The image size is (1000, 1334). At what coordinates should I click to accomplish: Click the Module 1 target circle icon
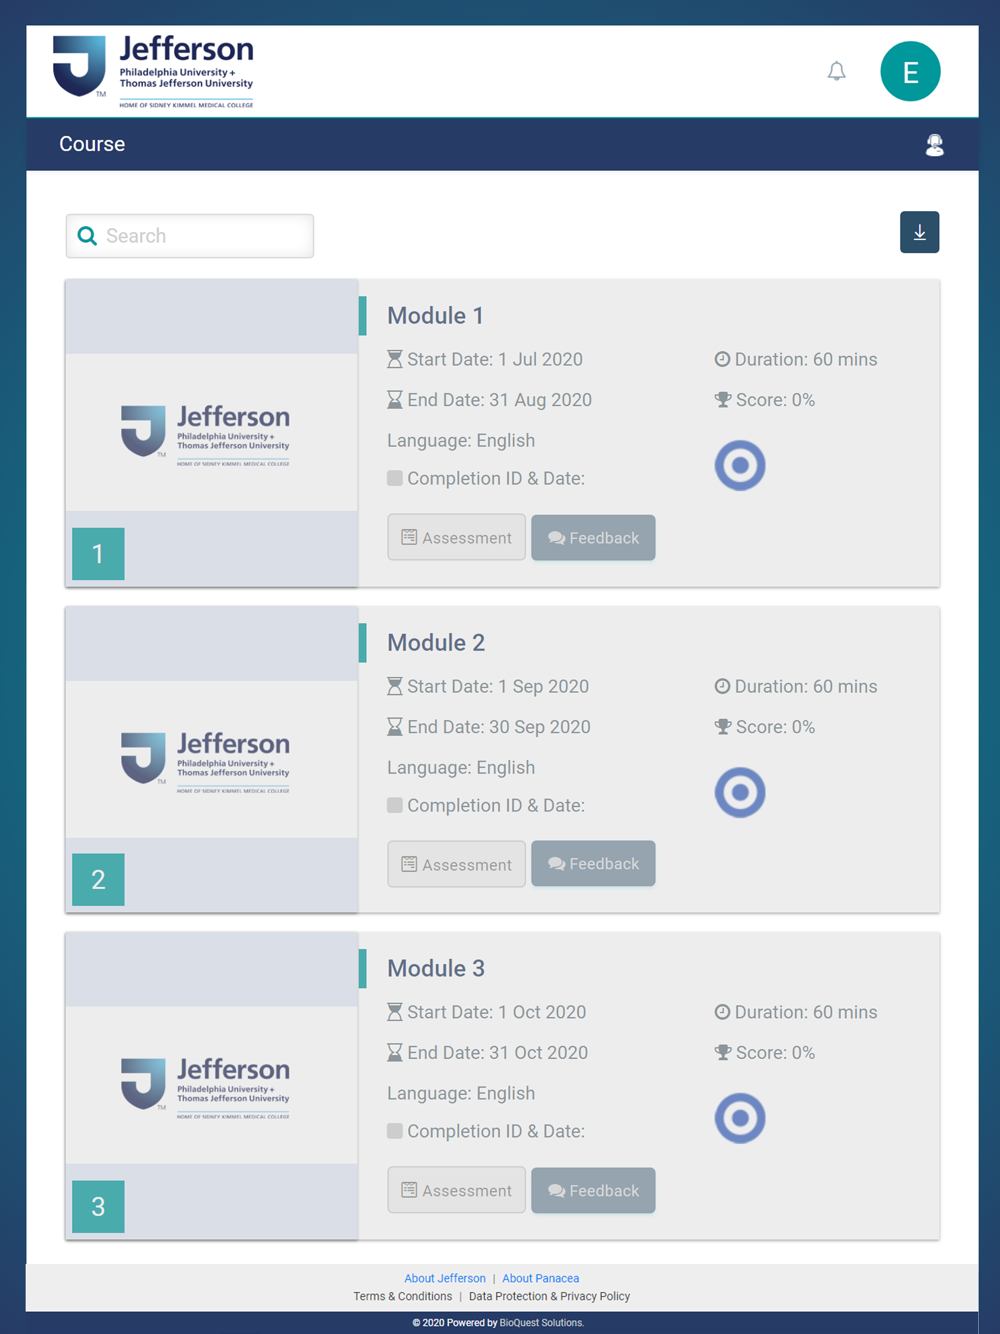coord(740,465)
